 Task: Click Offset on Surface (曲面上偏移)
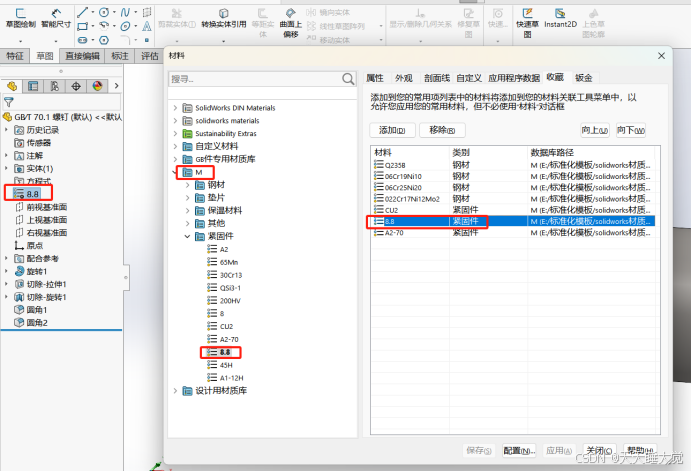coord(290,23)
